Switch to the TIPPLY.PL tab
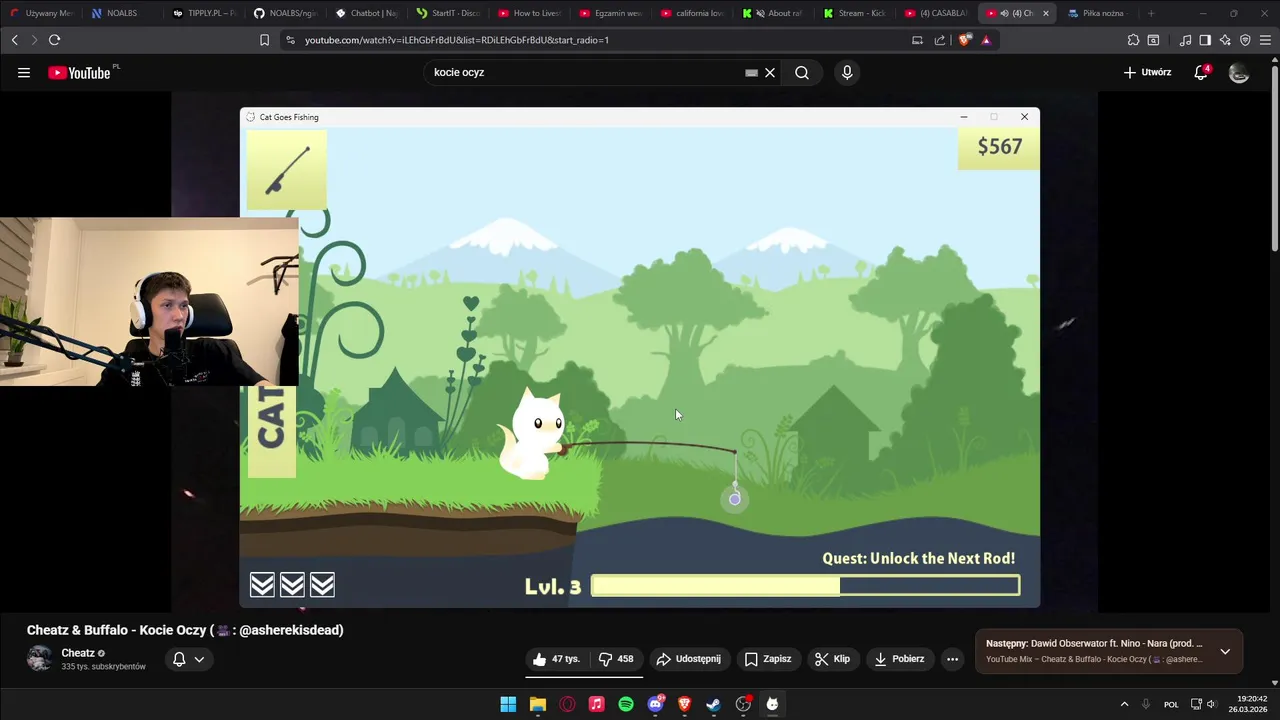1280x720 pixels. (x=204, y=13)
